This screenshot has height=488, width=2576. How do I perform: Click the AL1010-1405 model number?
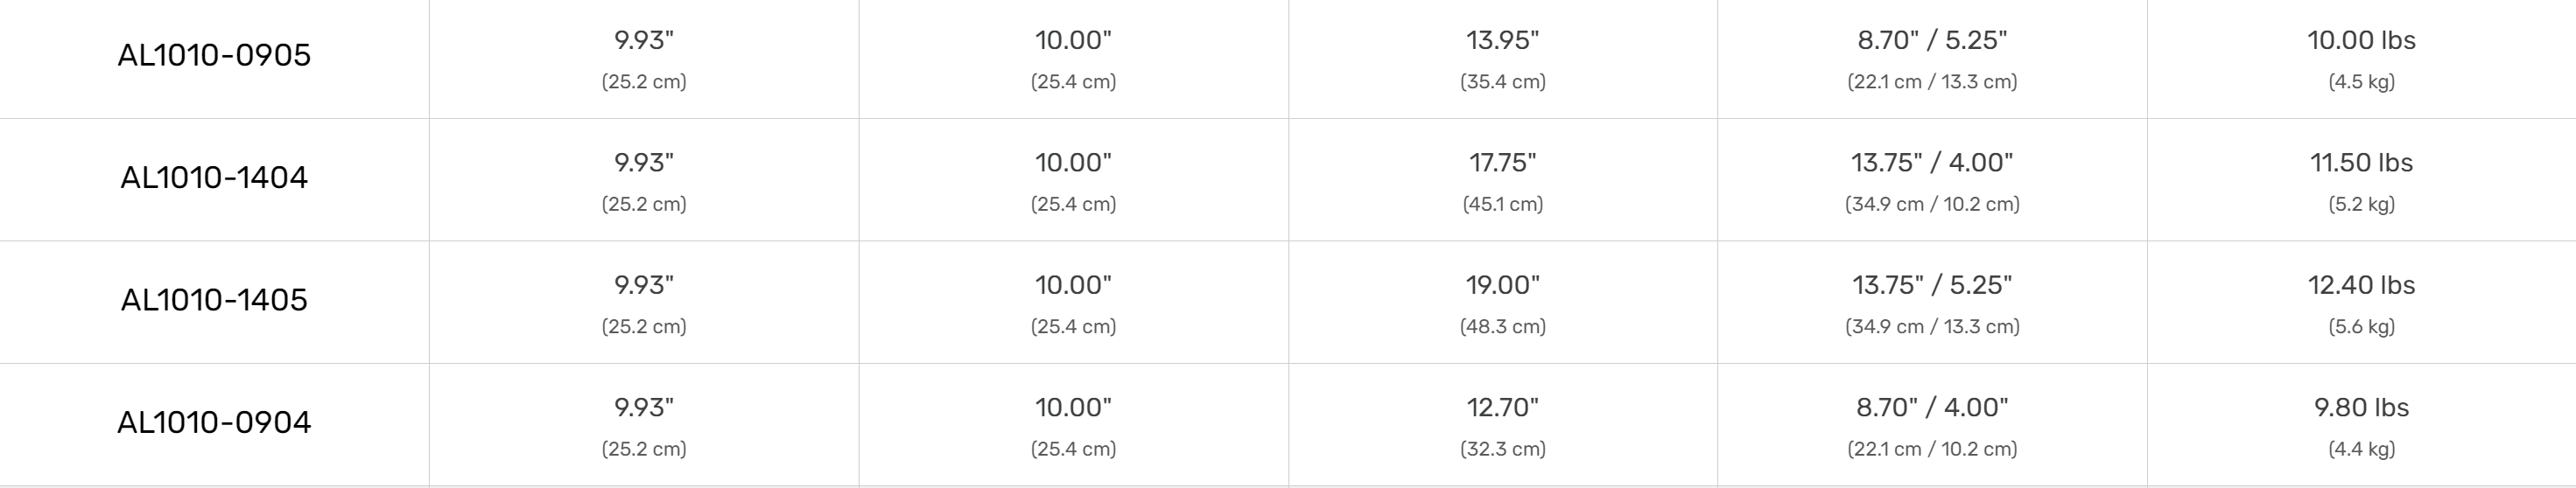click(x=214, y=300)
